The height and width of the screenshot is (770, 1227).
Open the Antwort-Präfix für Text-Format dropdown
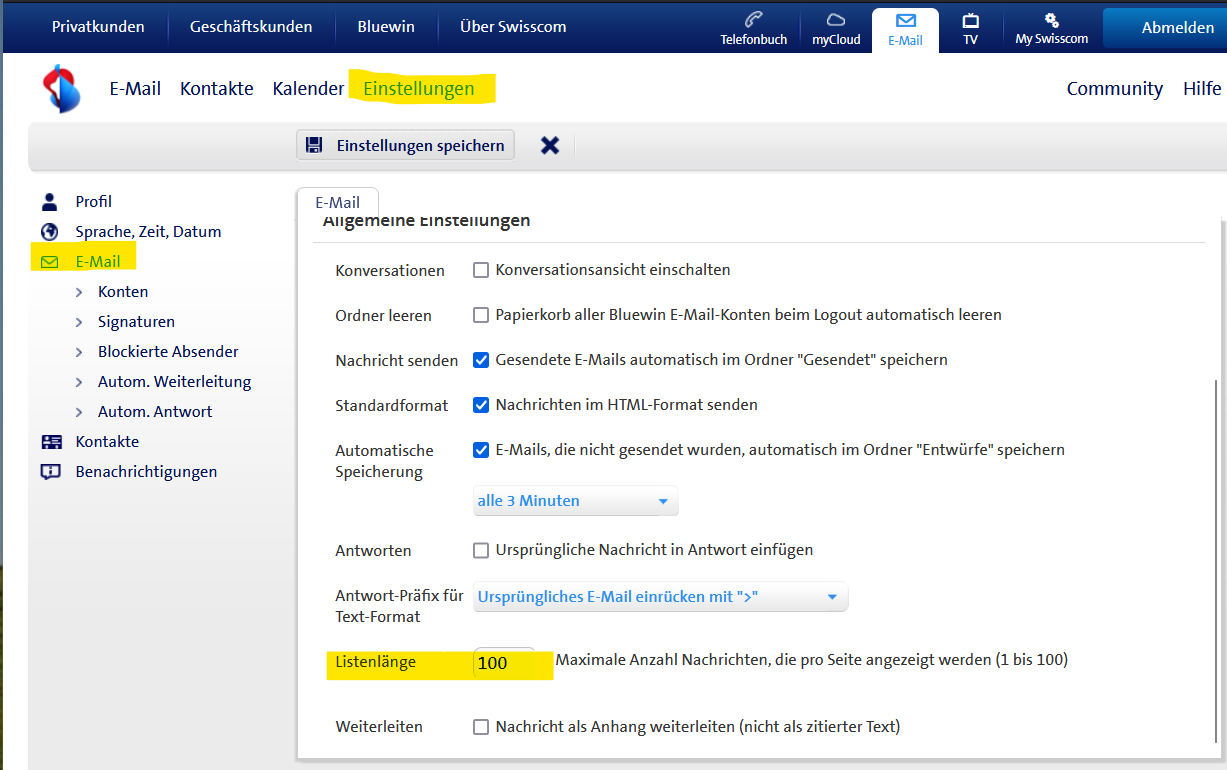[x=660, y=596]
